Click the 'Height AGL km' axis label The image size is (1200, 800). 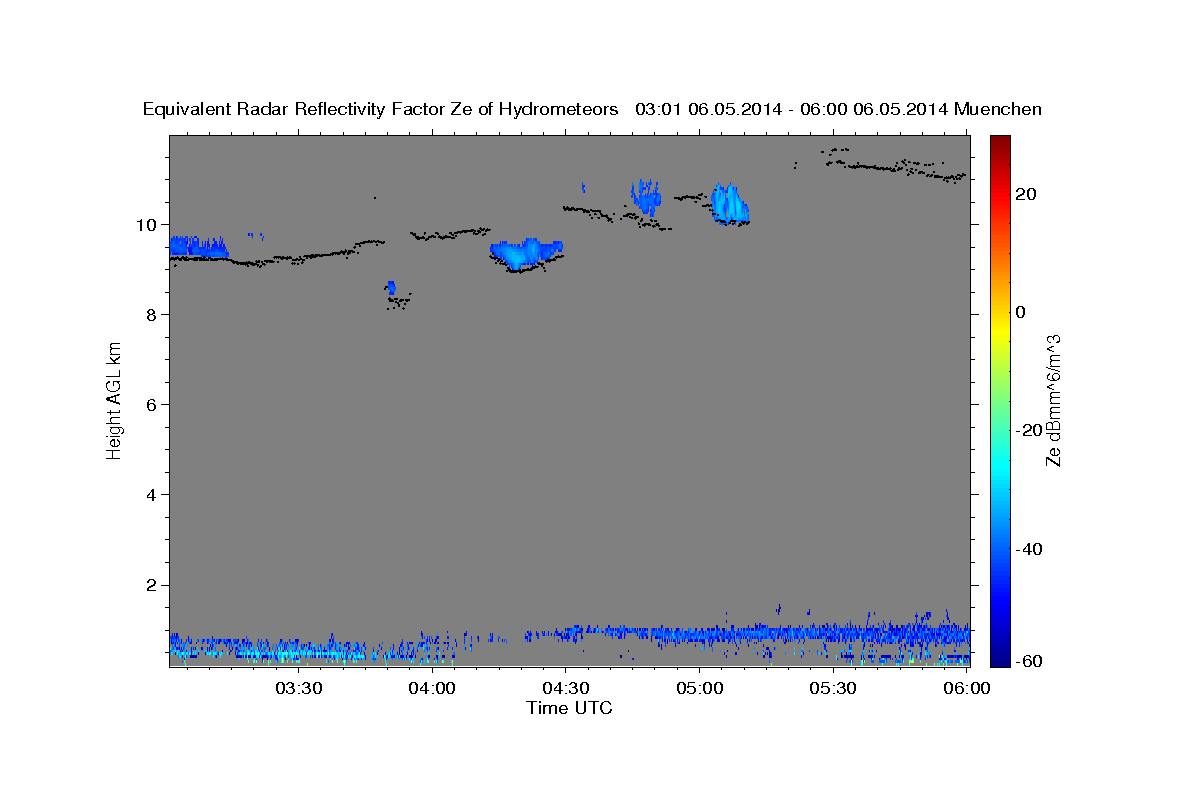point(115,400)
